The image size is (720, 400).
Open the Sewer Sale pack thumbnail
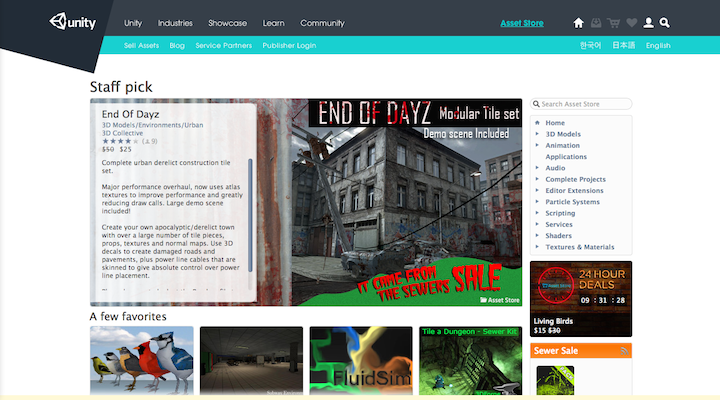pyautogui.click(x=555, y=380)
